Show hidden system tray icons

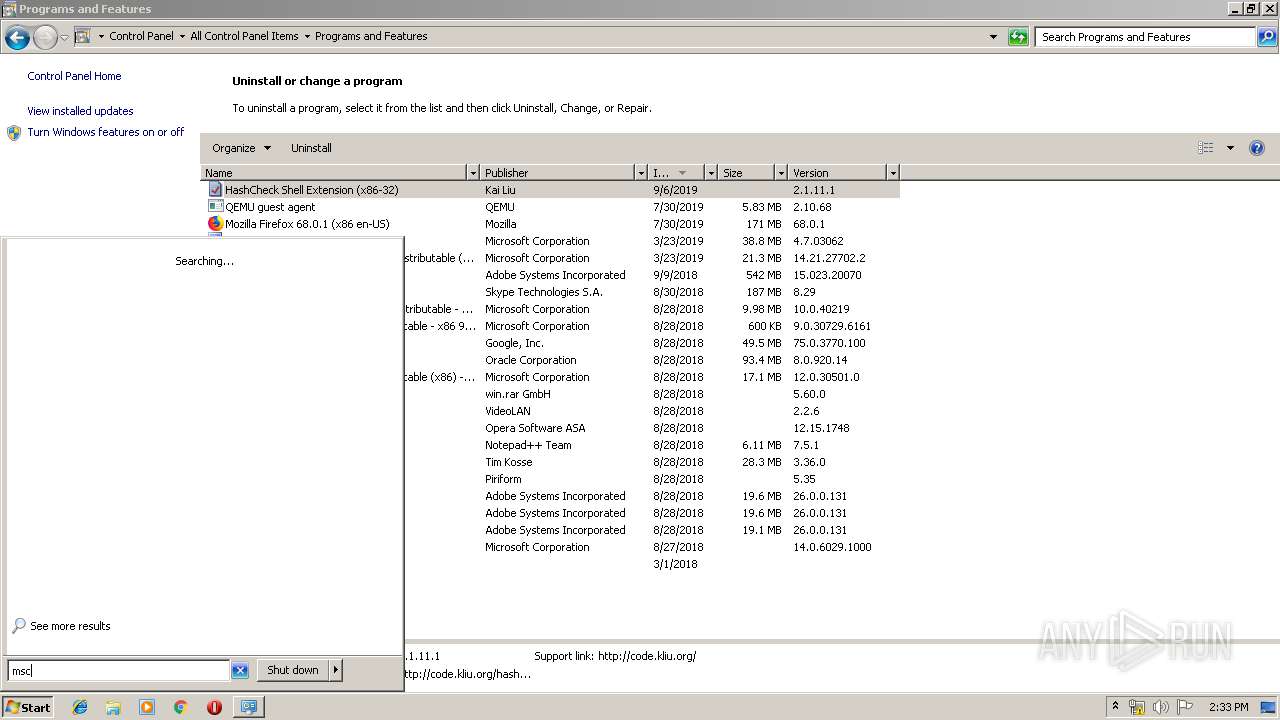(1115, 707)
